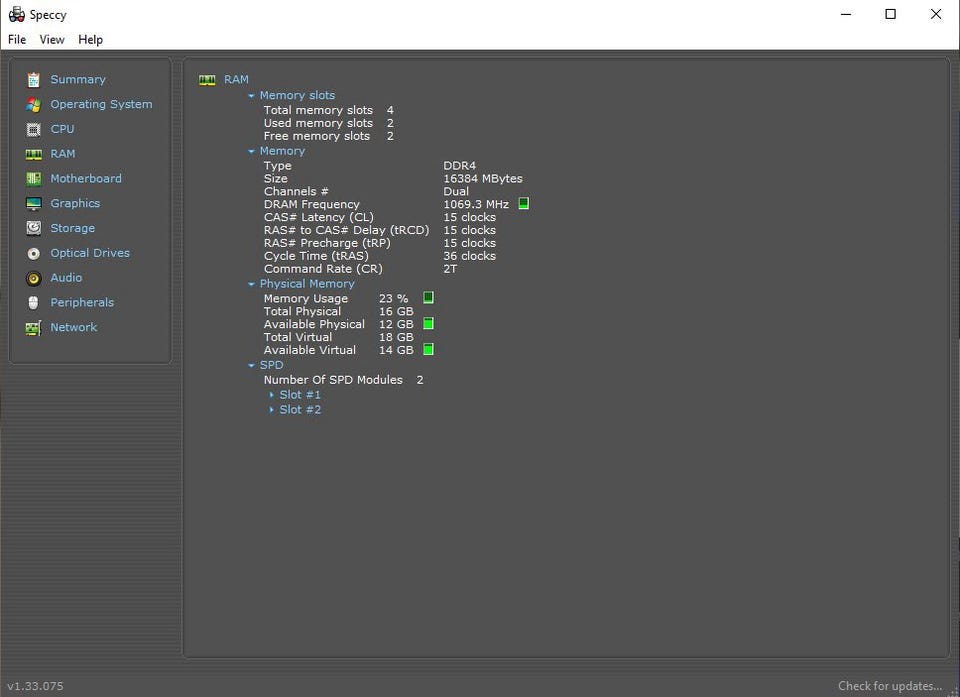This screenshot has height=697, width=960.
Task: Click the Peripherals mouse icon
Action: (34, 303)
